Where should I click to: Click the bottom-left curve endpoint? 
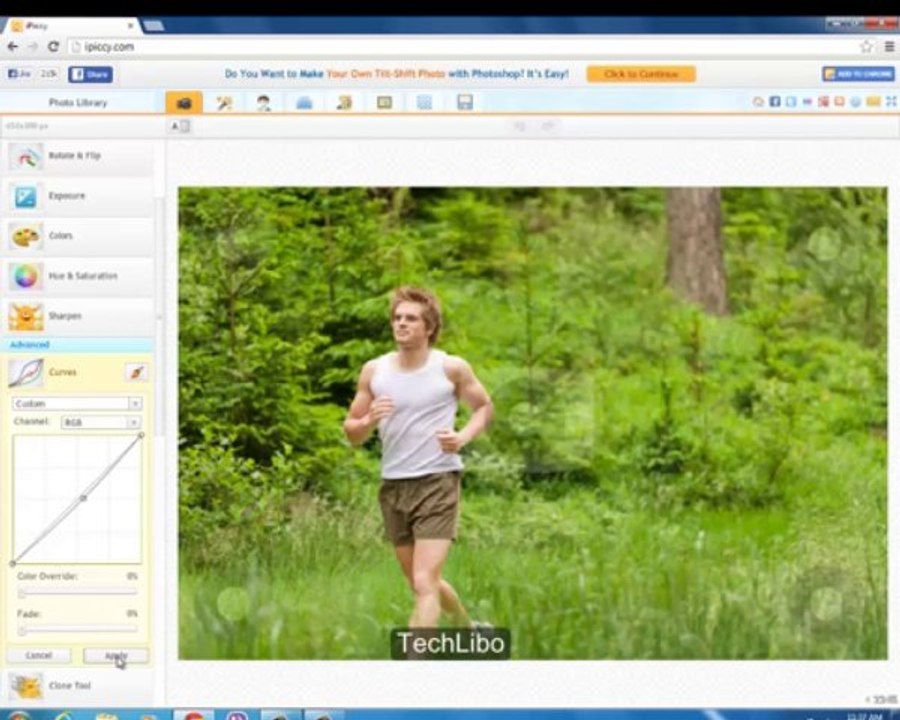pyautogui.click(x=13, y=564)
